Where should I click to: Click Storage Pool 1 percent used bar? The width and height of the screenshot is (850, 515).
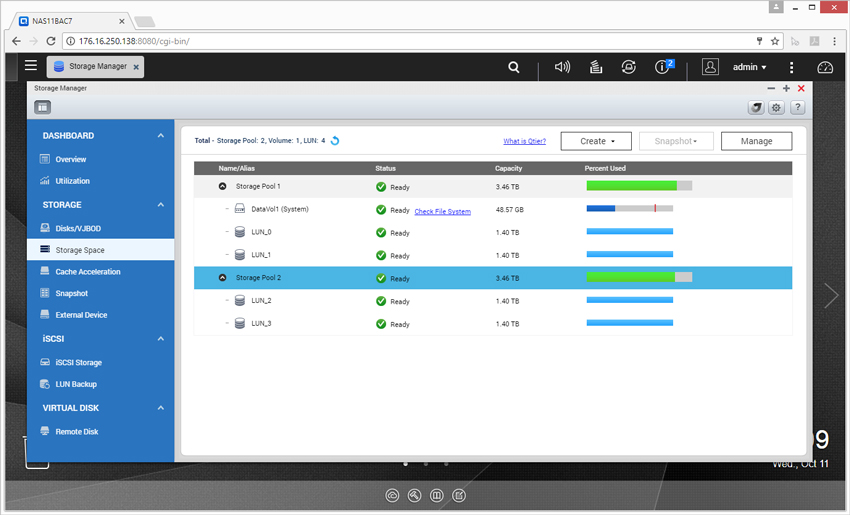click(639, 186)
